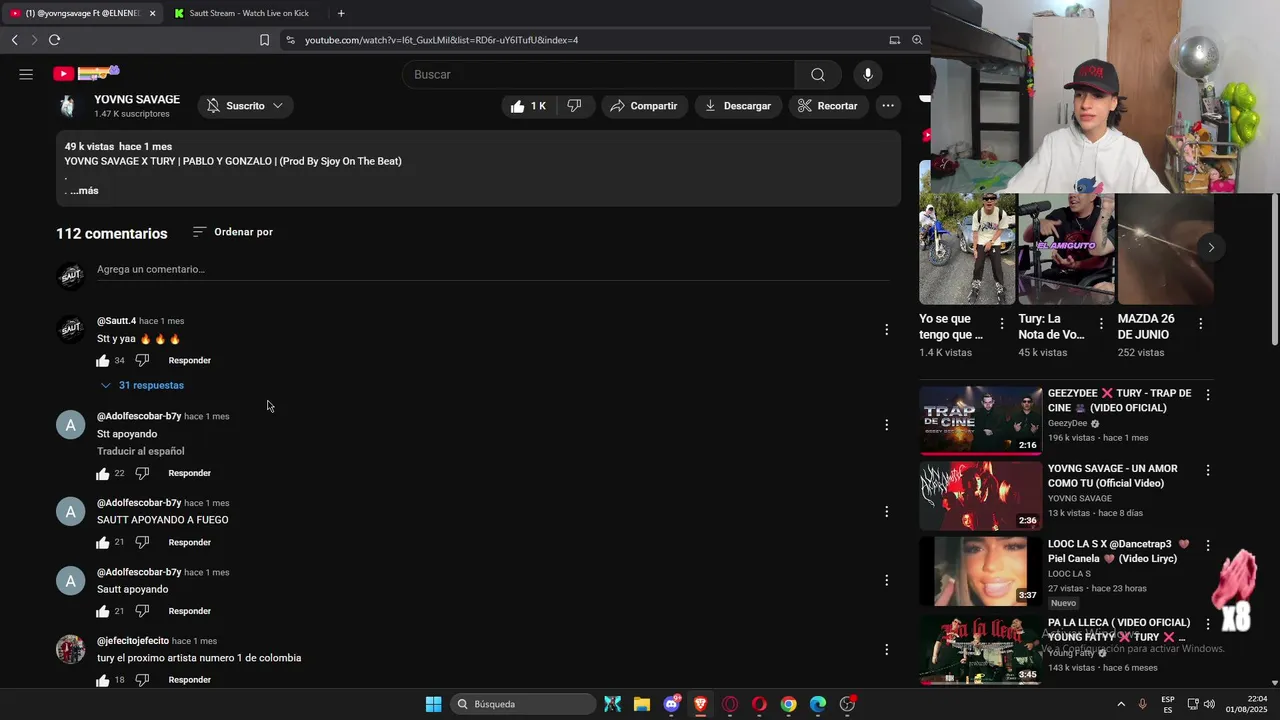Image resolution: width=1280 pixels, height=720 pixels.
Task: Open options for 'MAZDA 26 DE JUNIO' short
Action: 1200,324
